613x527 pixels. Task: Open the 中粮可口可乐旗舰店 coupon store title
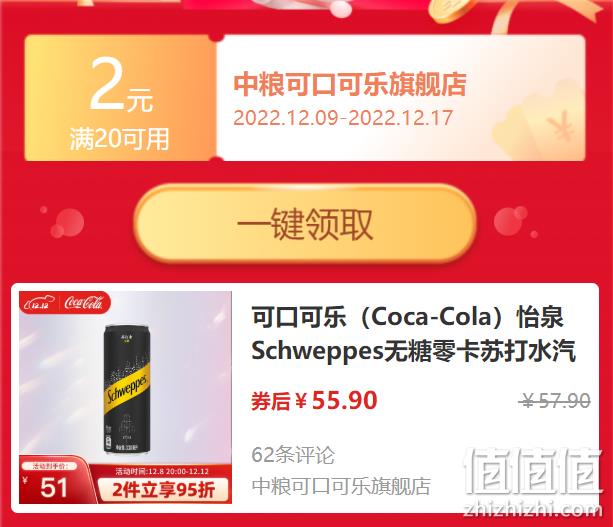pos(350,84)
